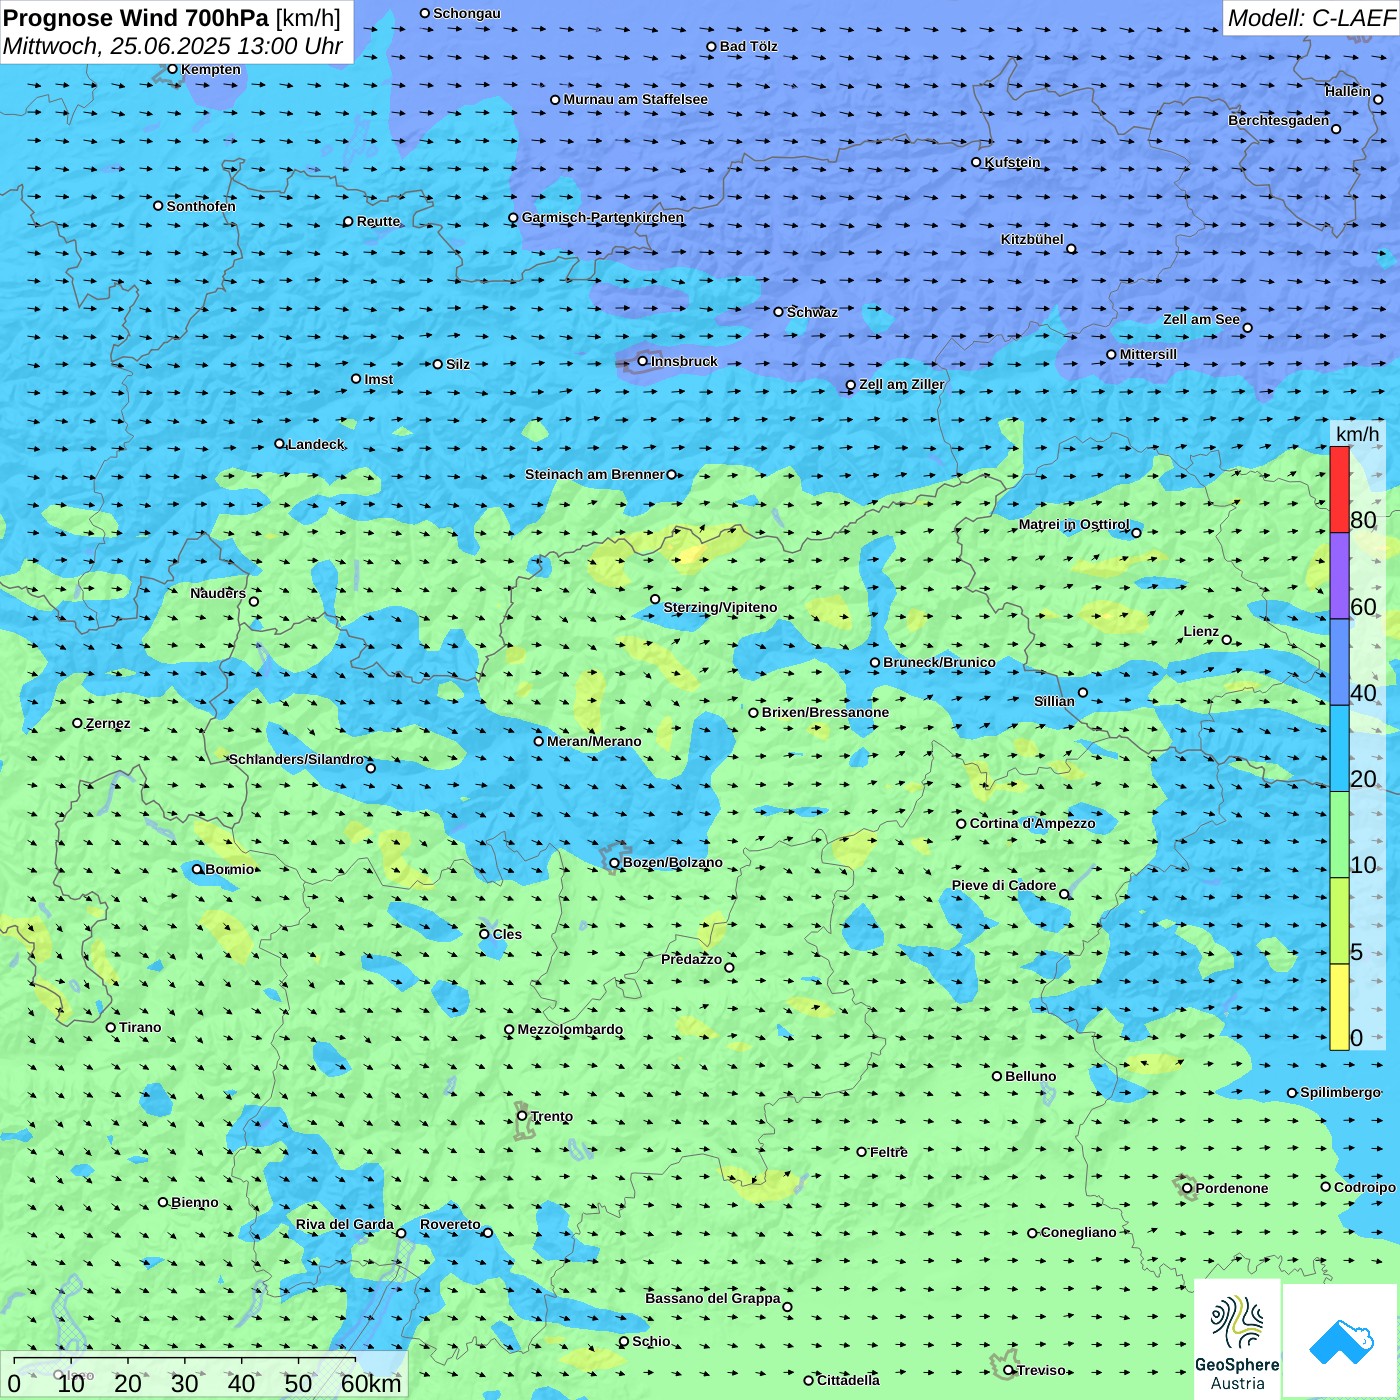Click the Bozen/Bolzano city marker
This screenshot has width=1400, height=1400.
coord(615,862)
